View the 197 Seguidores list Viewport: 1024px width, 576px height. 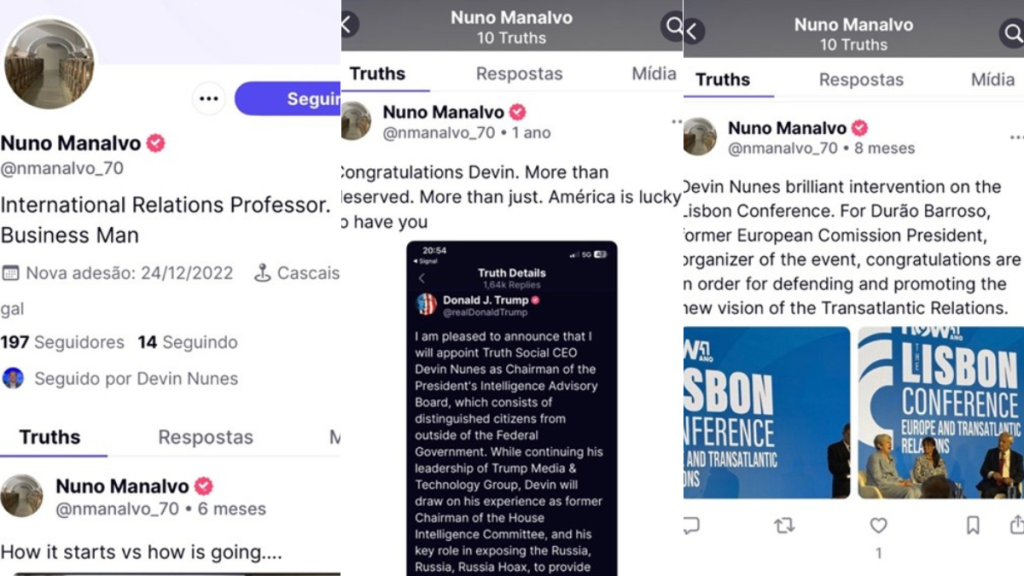click(62, 342)
